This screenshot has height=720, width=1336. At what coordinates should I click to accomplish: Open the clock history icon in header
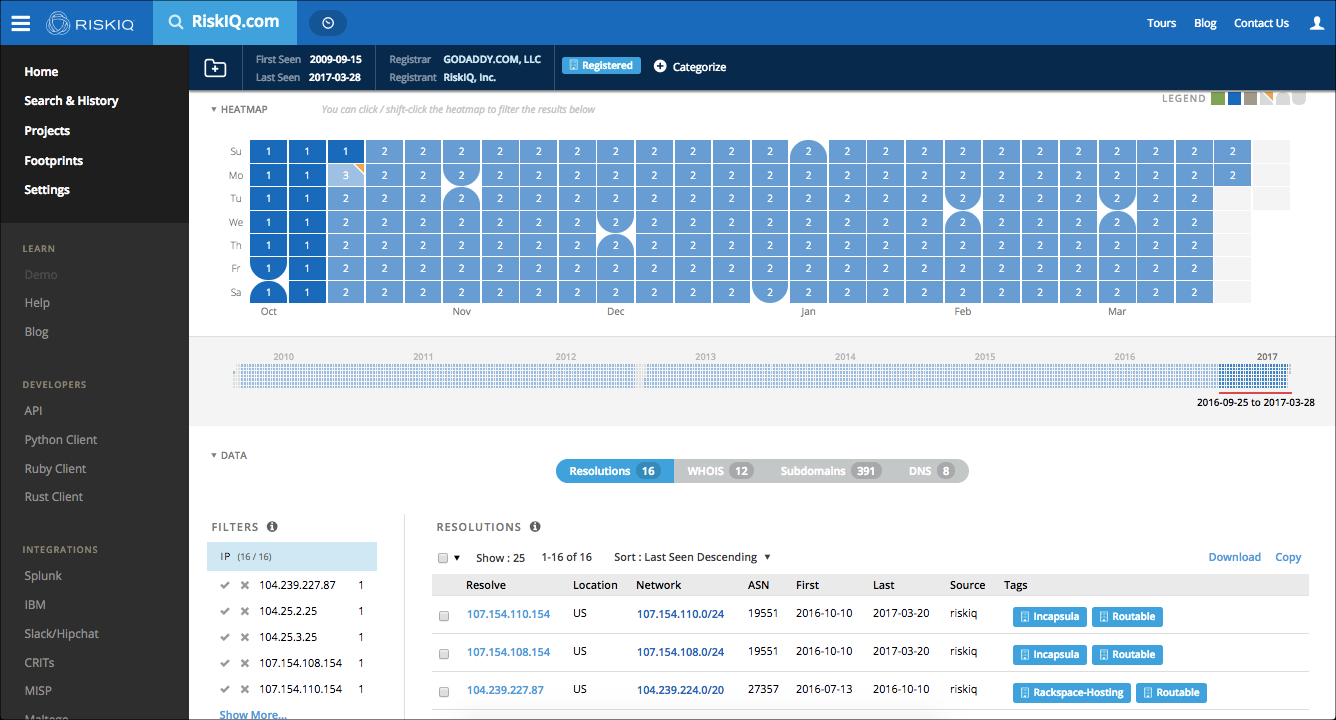click(328, 22)
